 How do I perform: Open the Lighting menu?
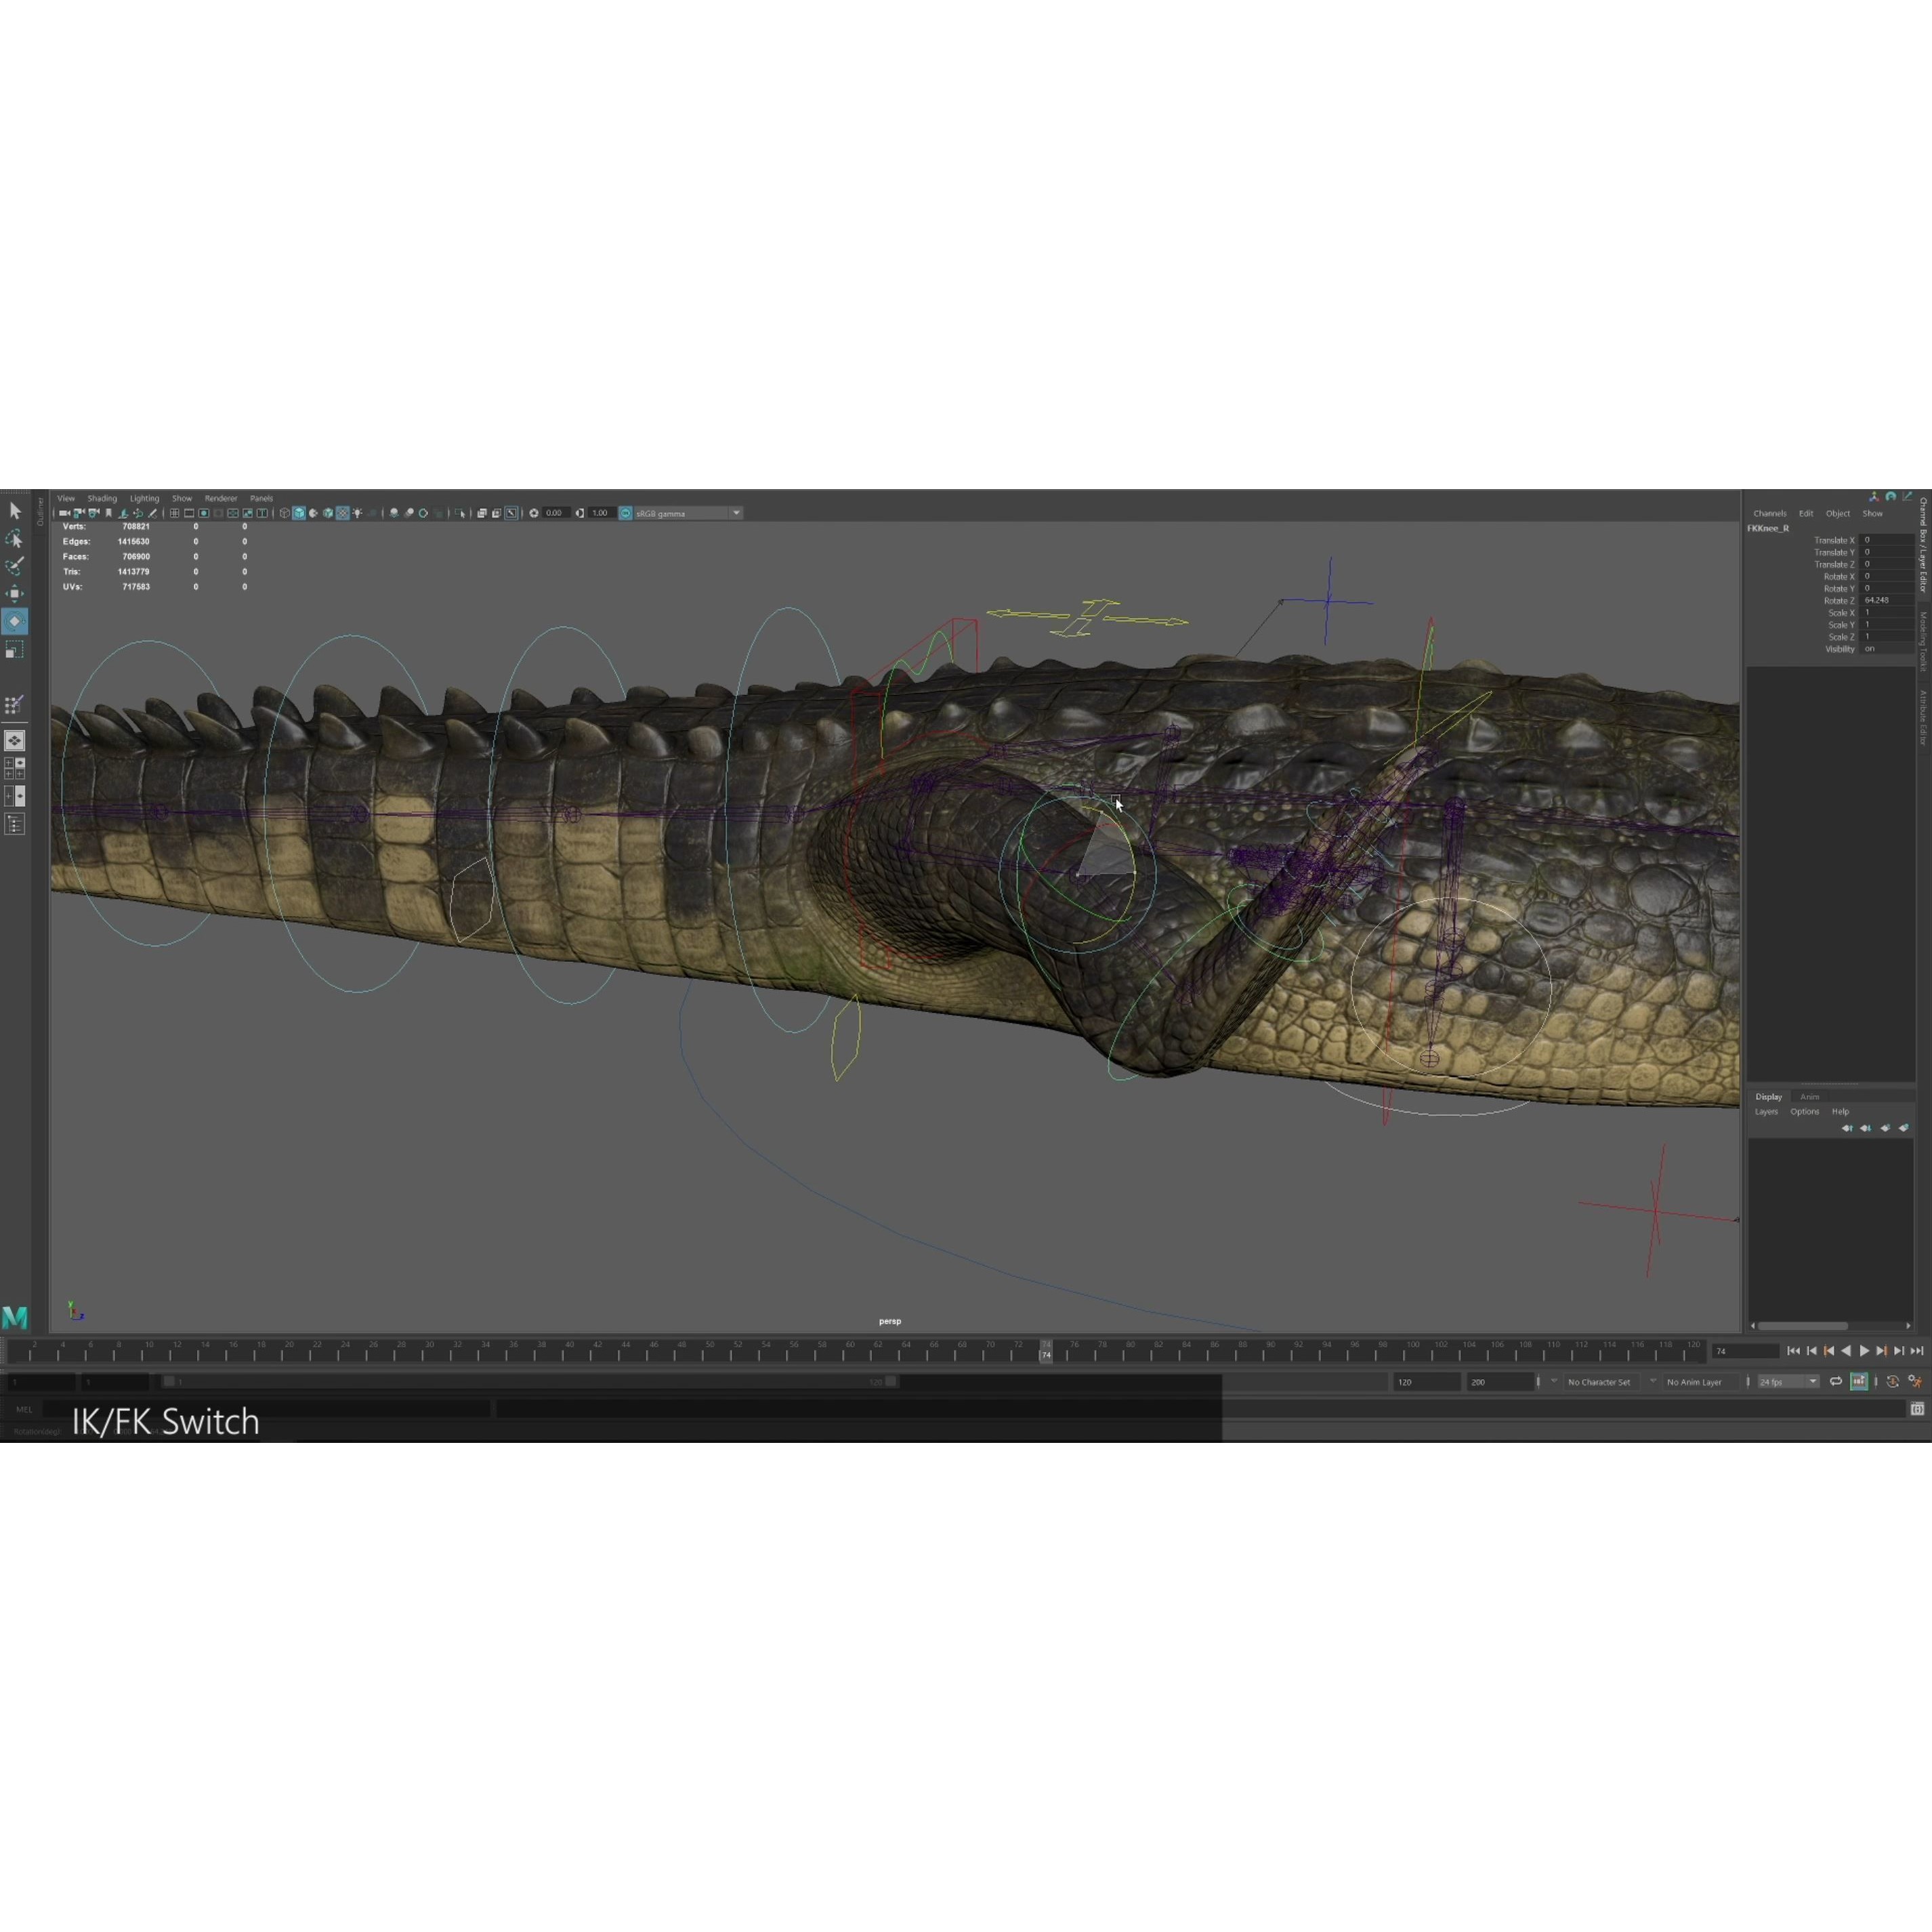pos(145,498)
